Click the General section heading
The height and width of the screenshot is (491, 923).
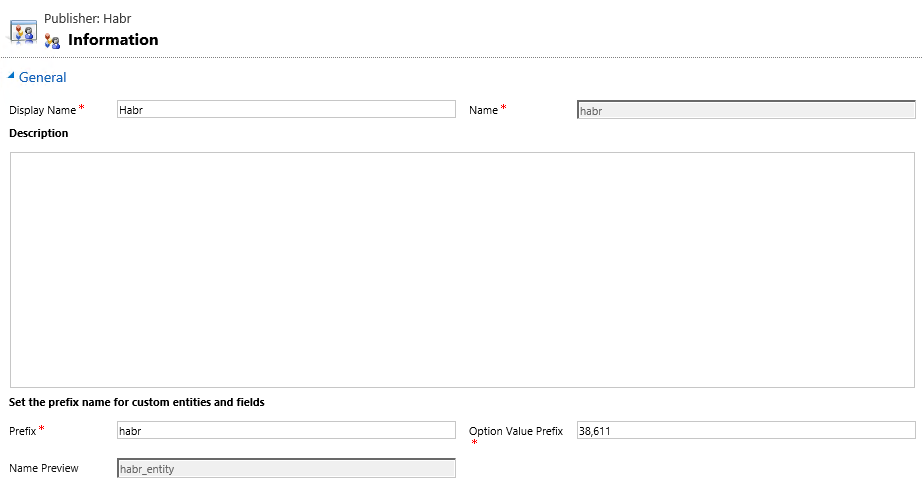pyautogui.click(x=42, y=77)
